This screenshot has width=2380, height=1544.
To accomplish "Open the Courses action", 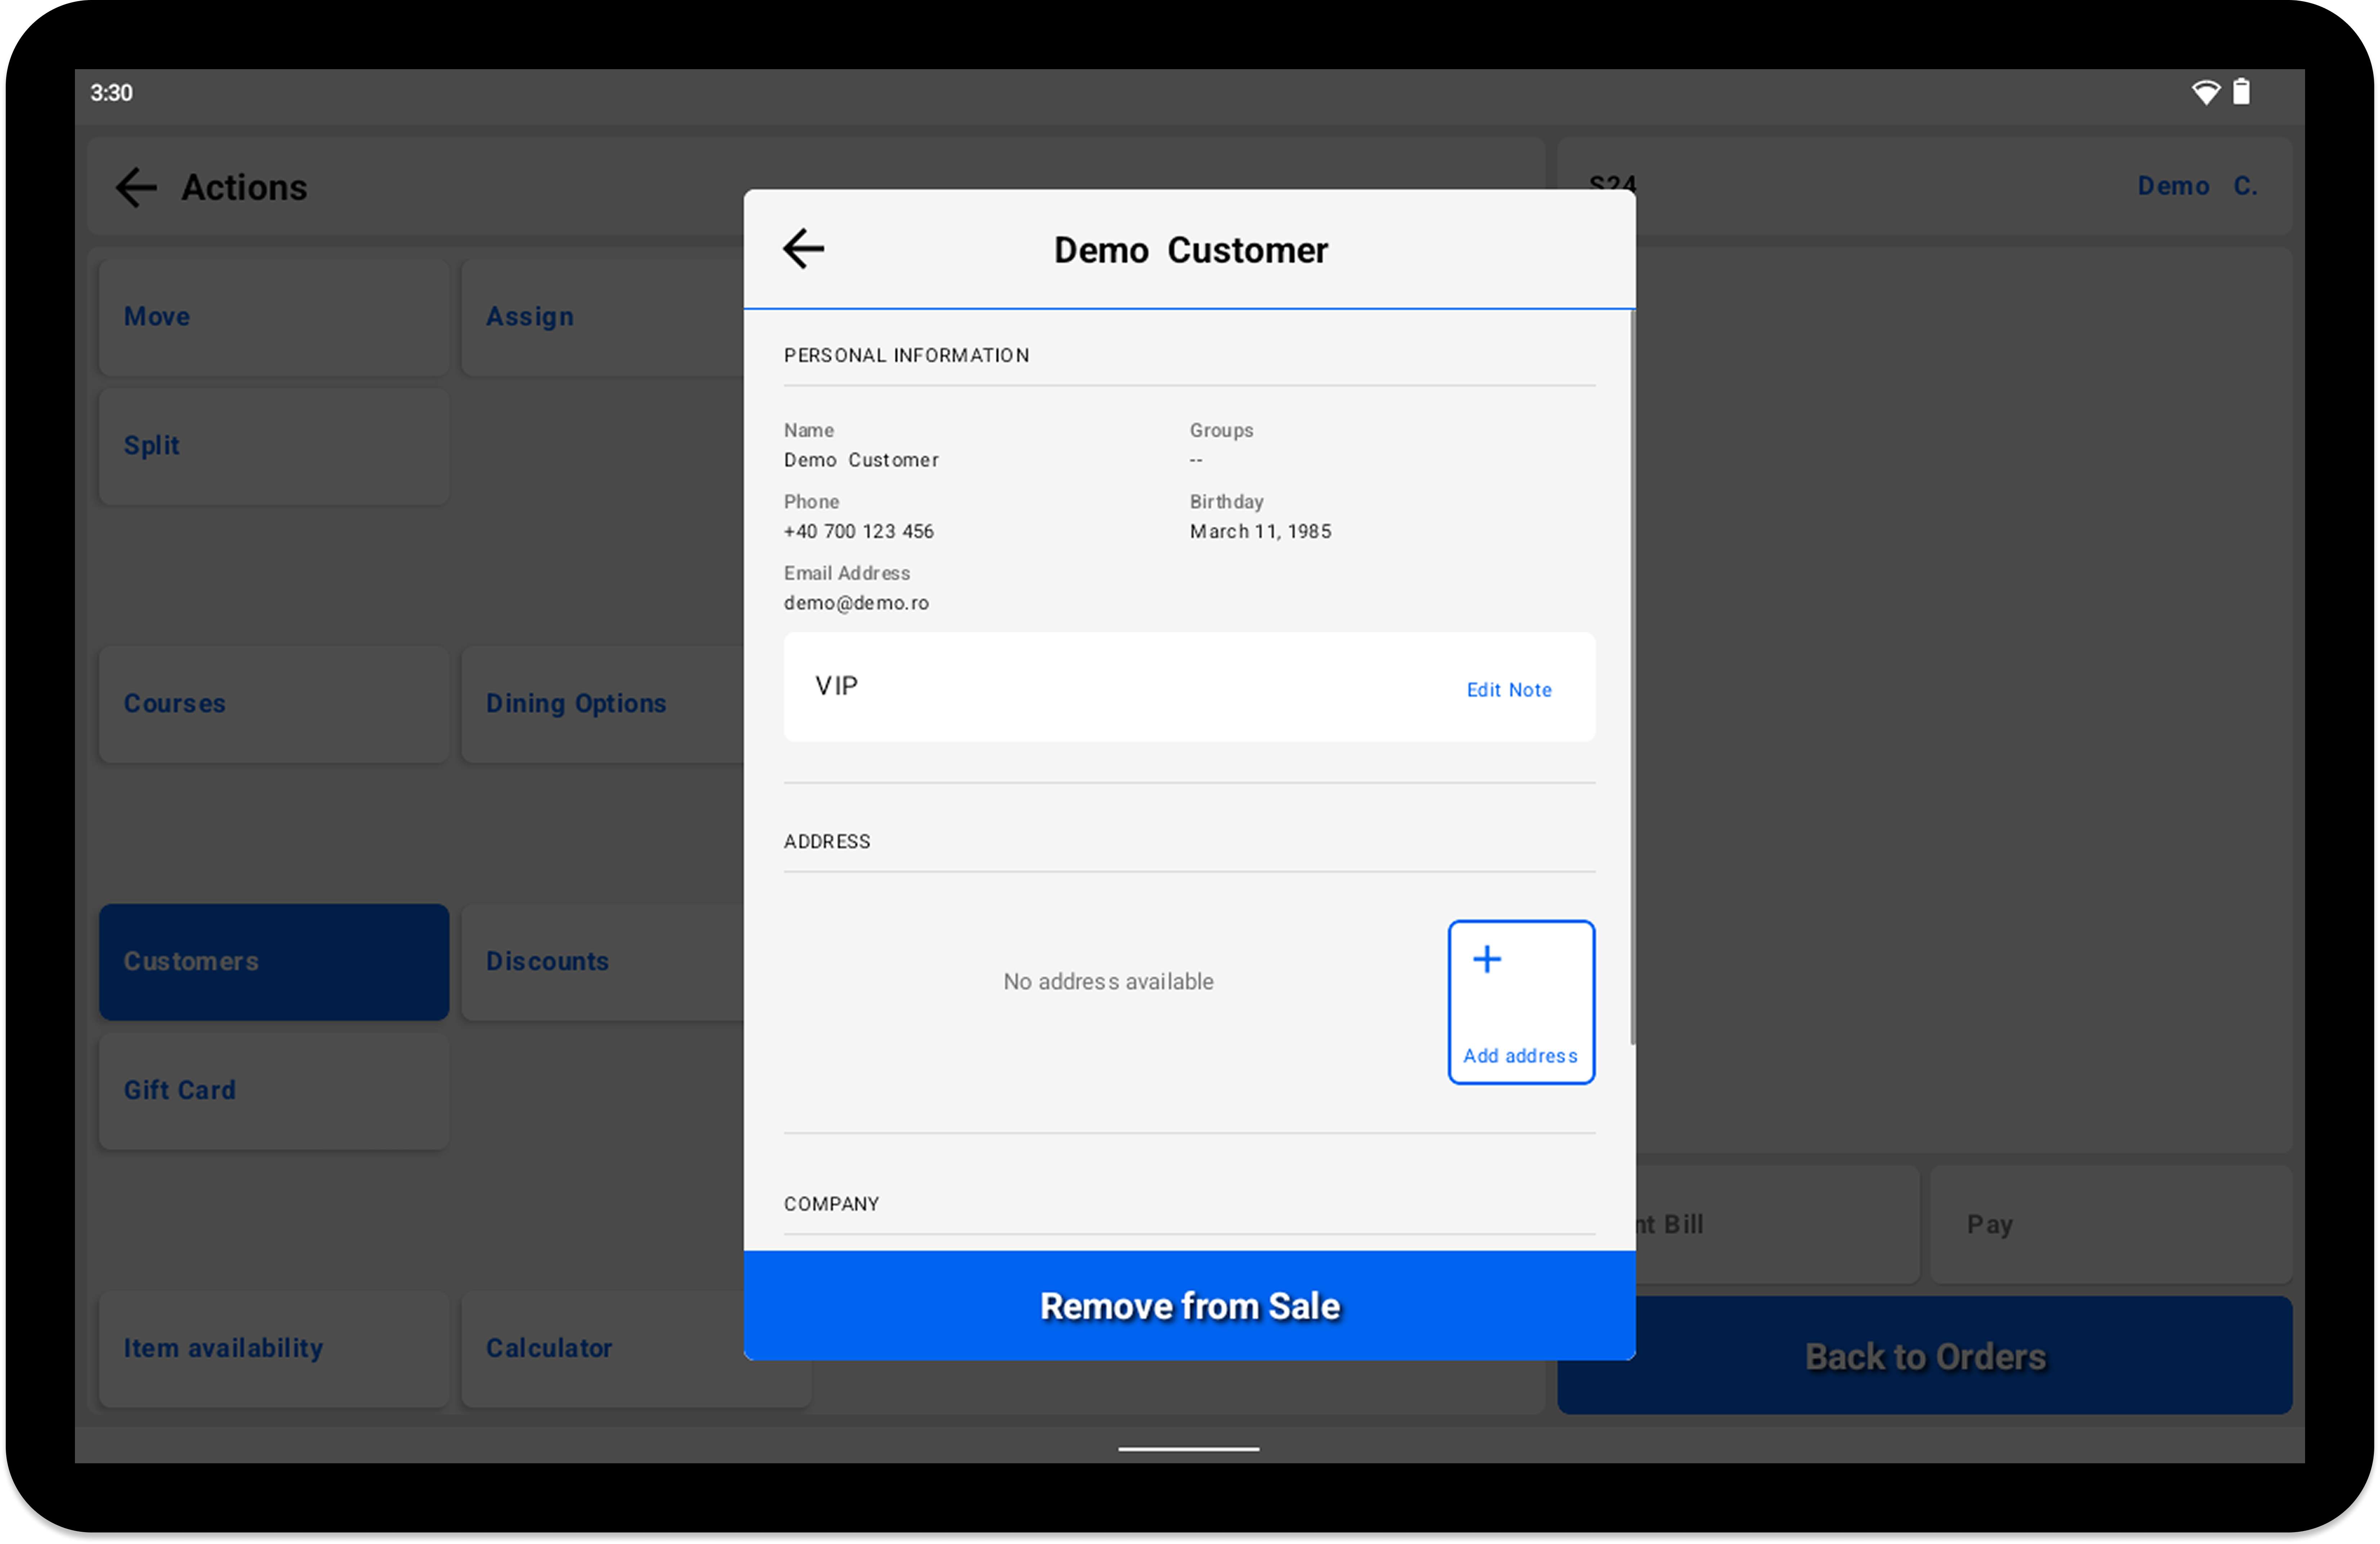I will pyautogui.click(x=274, y=704).
